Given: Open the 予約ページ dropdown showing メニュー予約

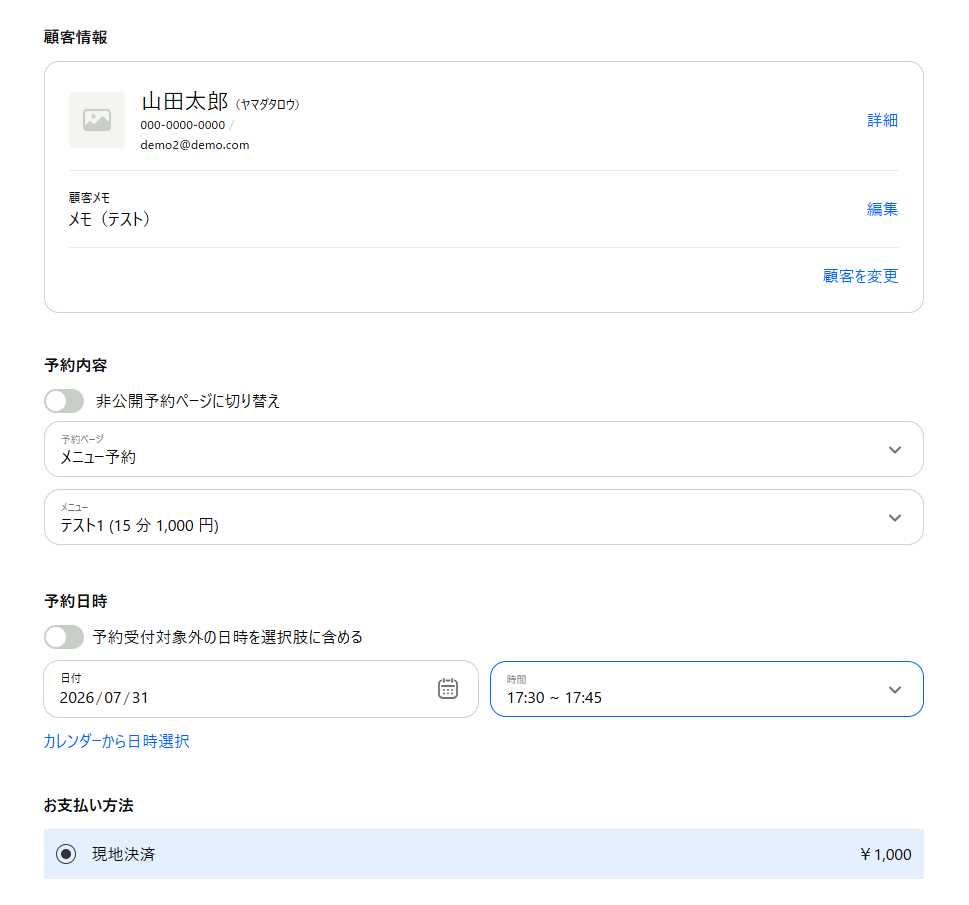Looking at the screenshot, I should click(x=484, y=449).
